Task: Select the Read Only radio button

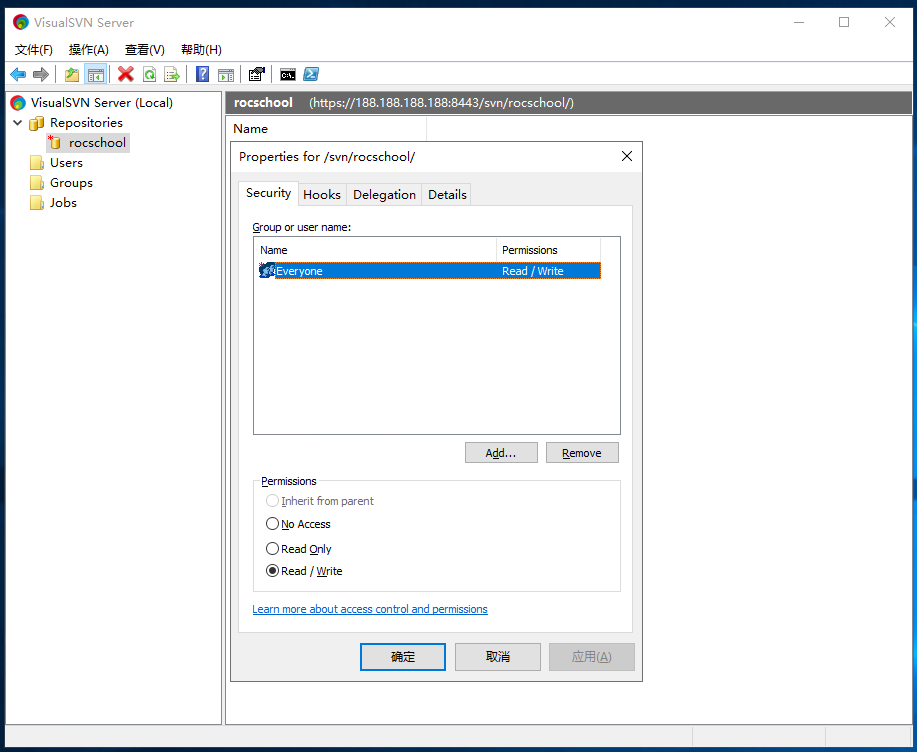Action: tap(272, 549)
